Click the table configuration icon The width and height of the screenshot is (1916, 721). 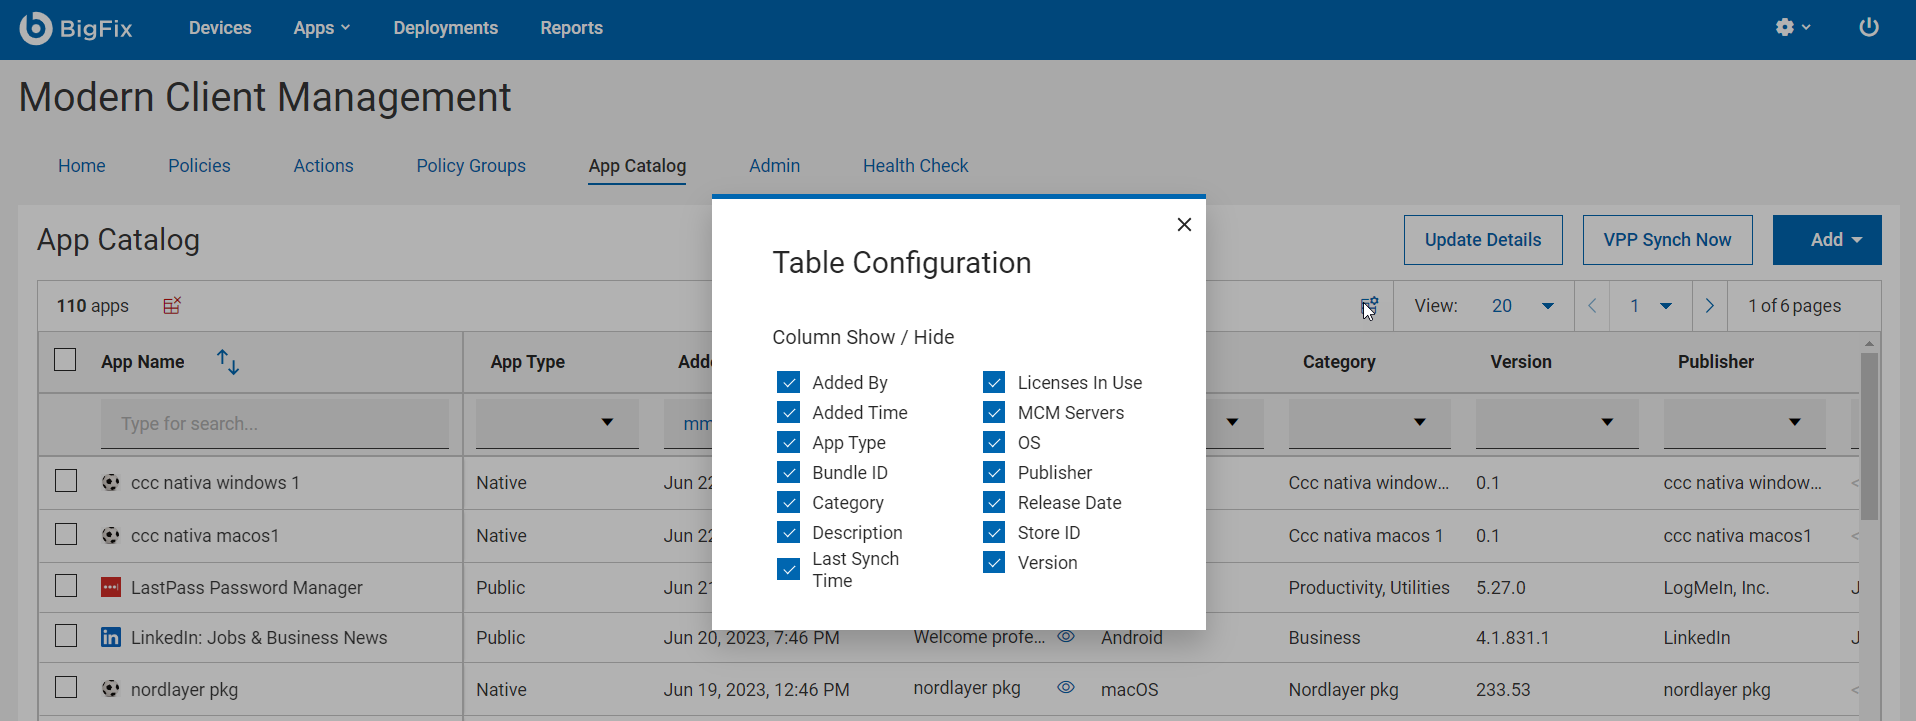1369,305
